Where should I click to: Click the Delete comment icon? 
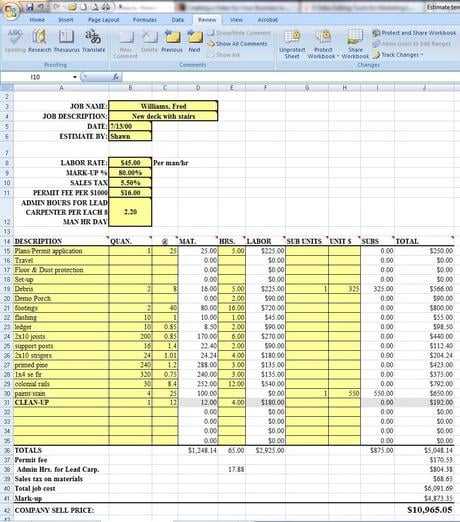149,41
